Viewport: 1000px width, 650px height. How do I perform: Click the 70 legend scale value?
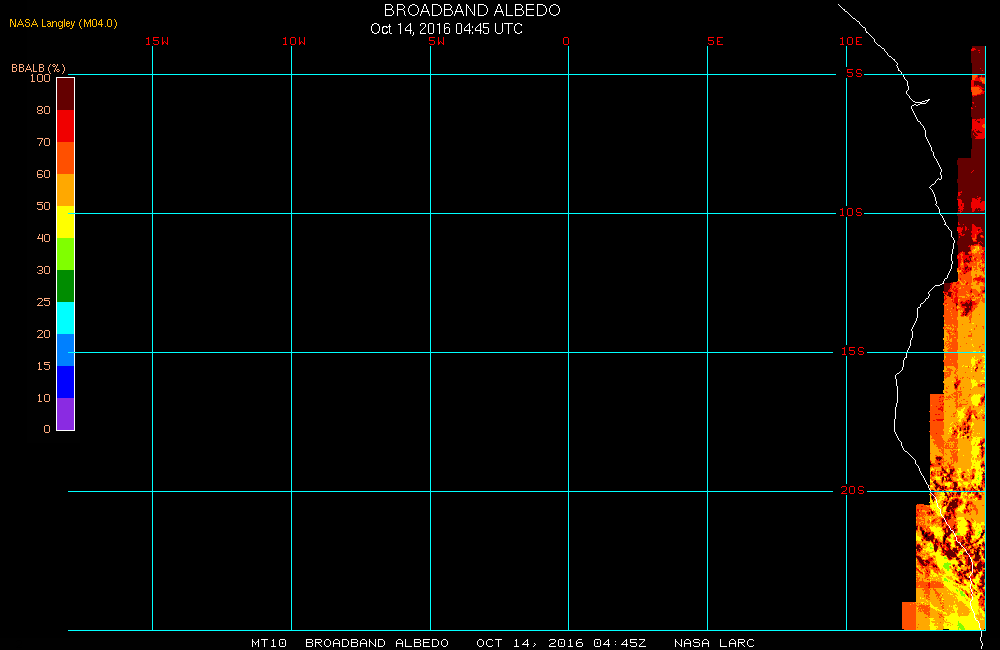click(x=43, y=142)
